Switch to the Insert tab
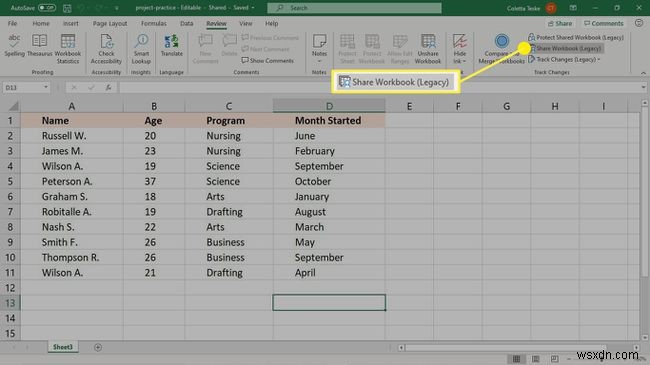Viewport: 650px width, 365px height. click(70, 24)
